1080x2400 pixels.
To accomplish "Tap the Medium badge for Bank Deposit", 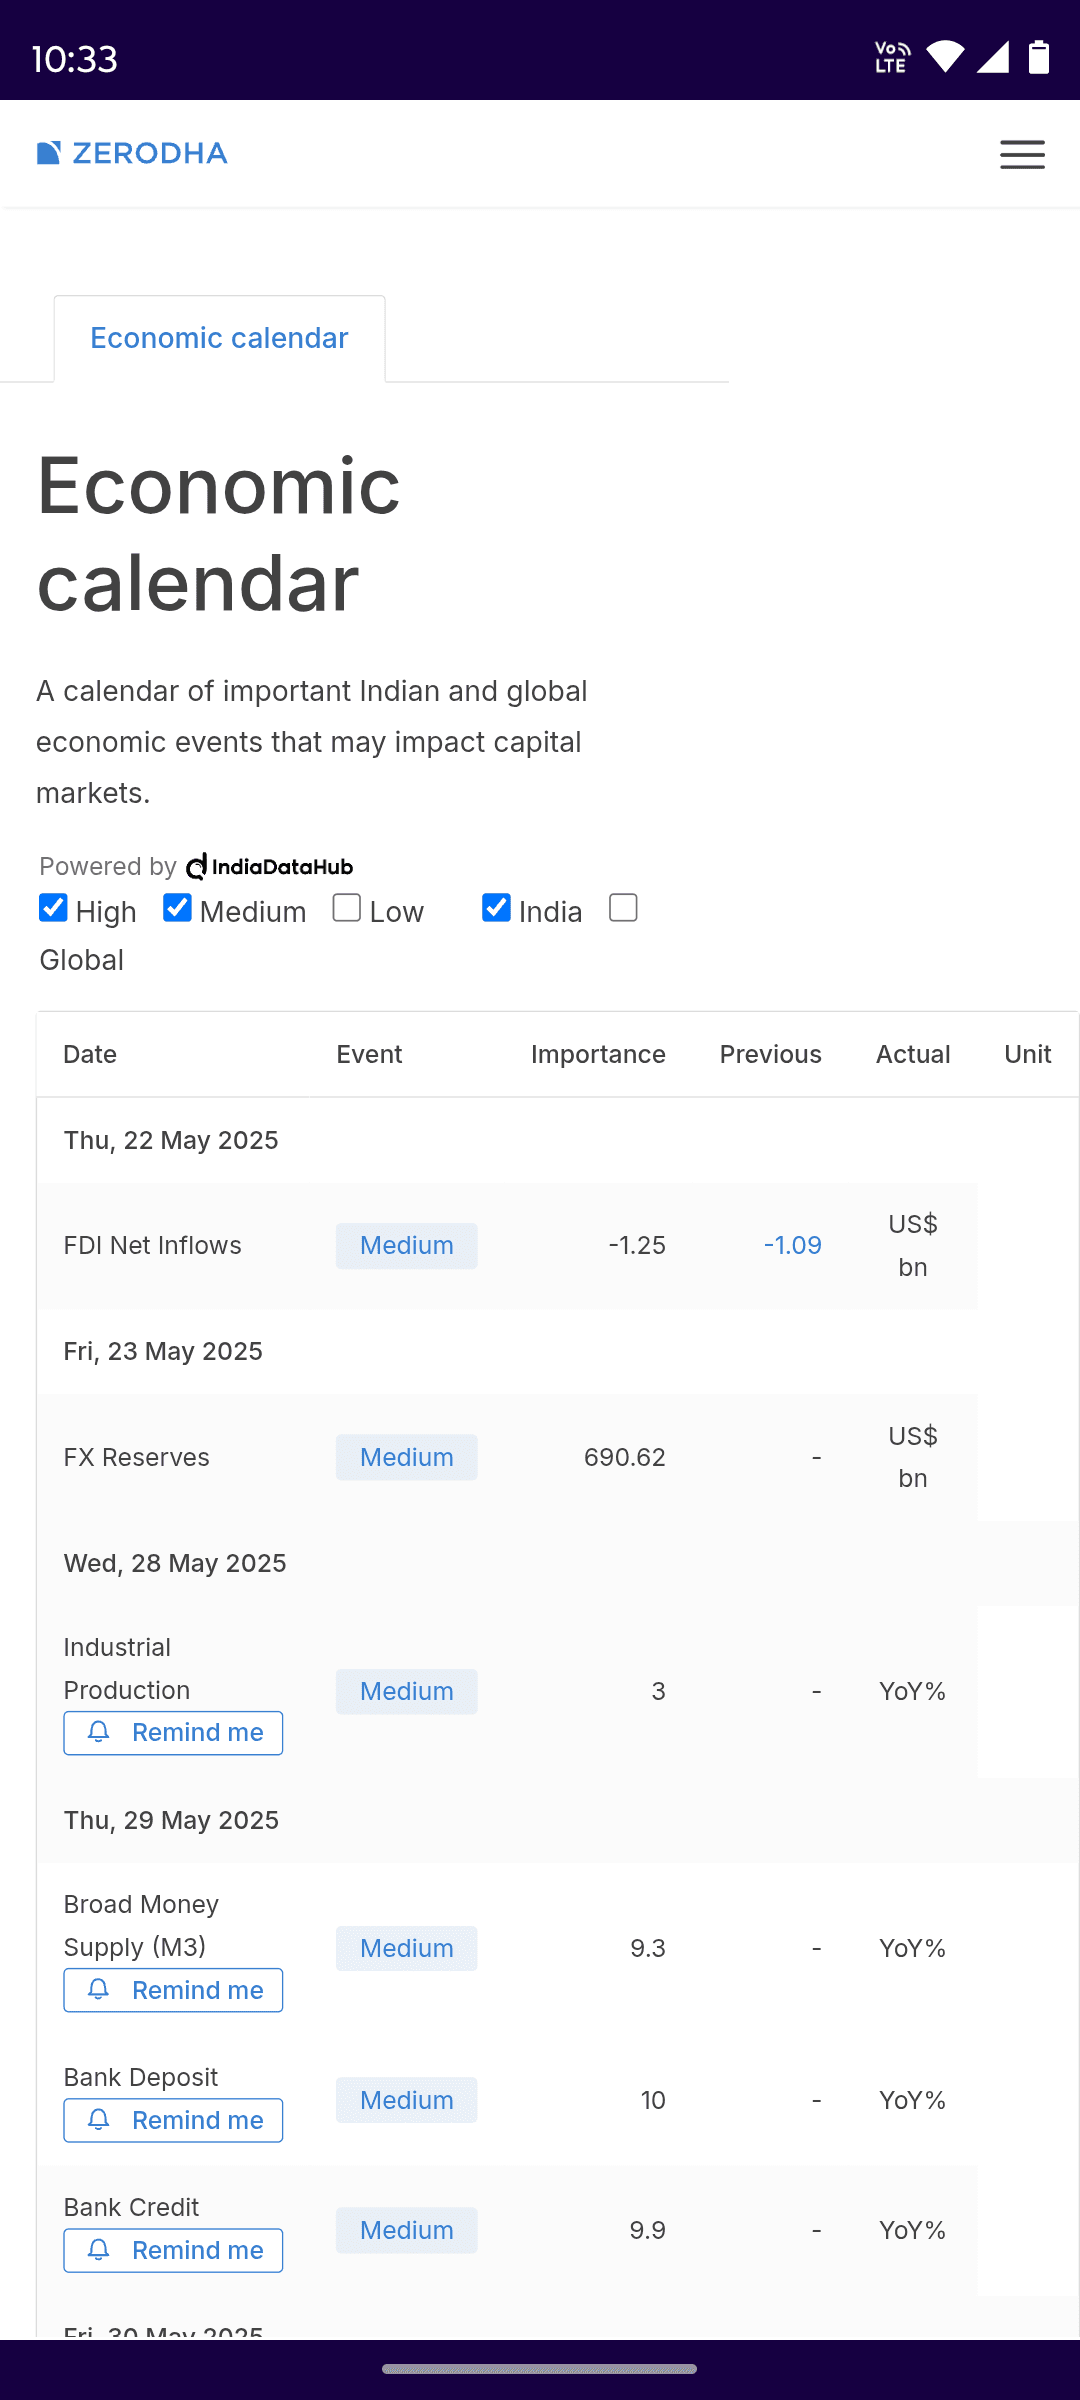I will [x=407, y=2101].
